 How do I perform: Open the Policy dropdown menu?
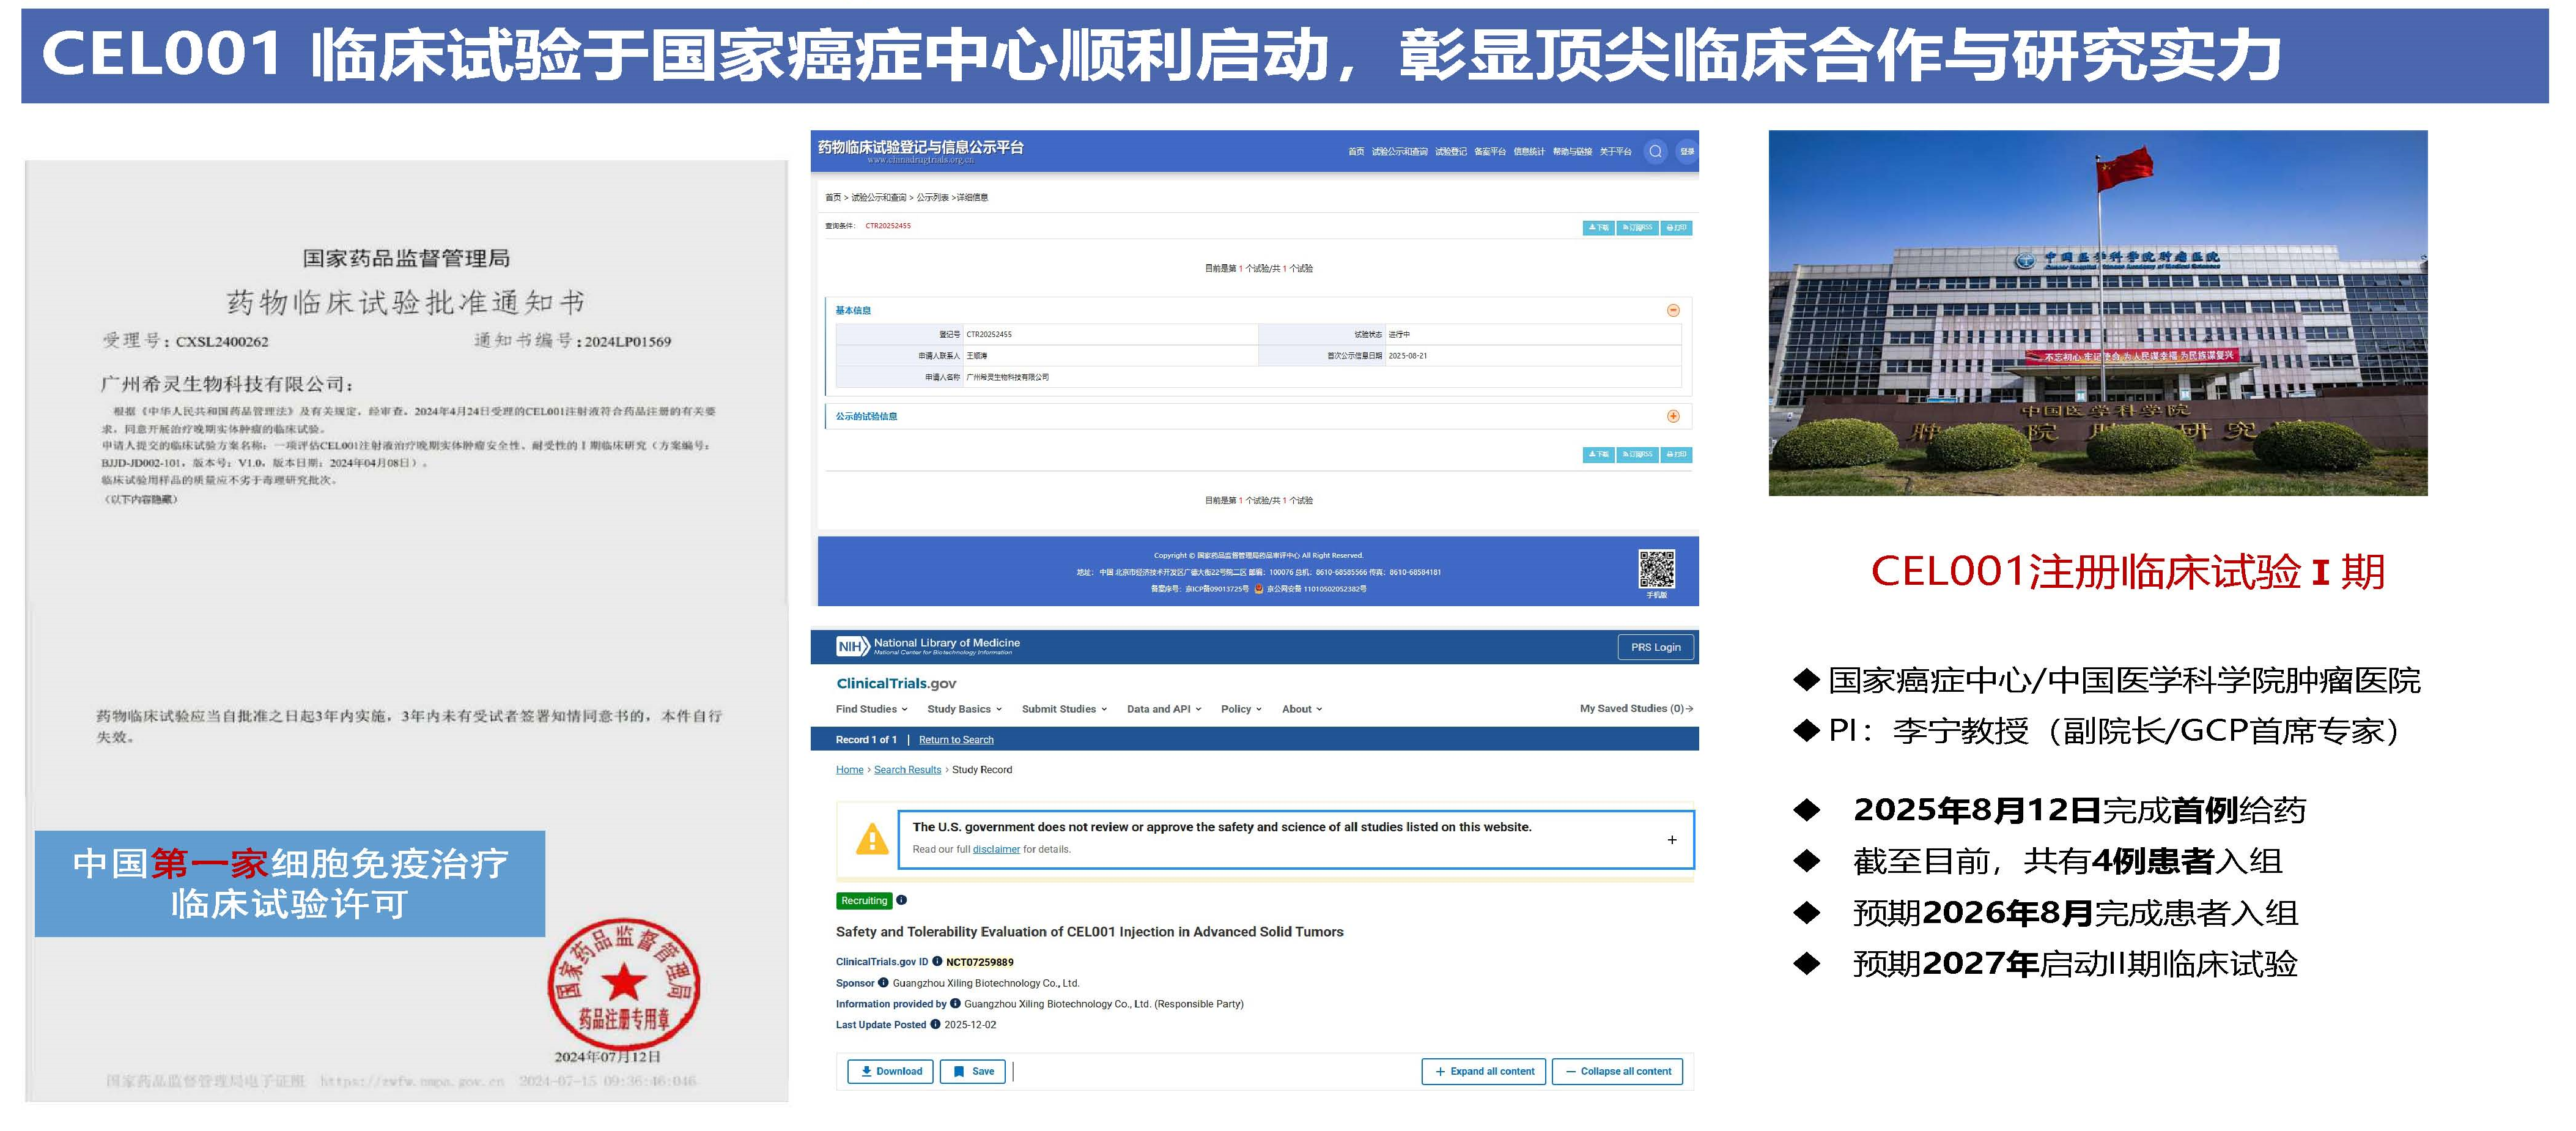[1240, 709]
